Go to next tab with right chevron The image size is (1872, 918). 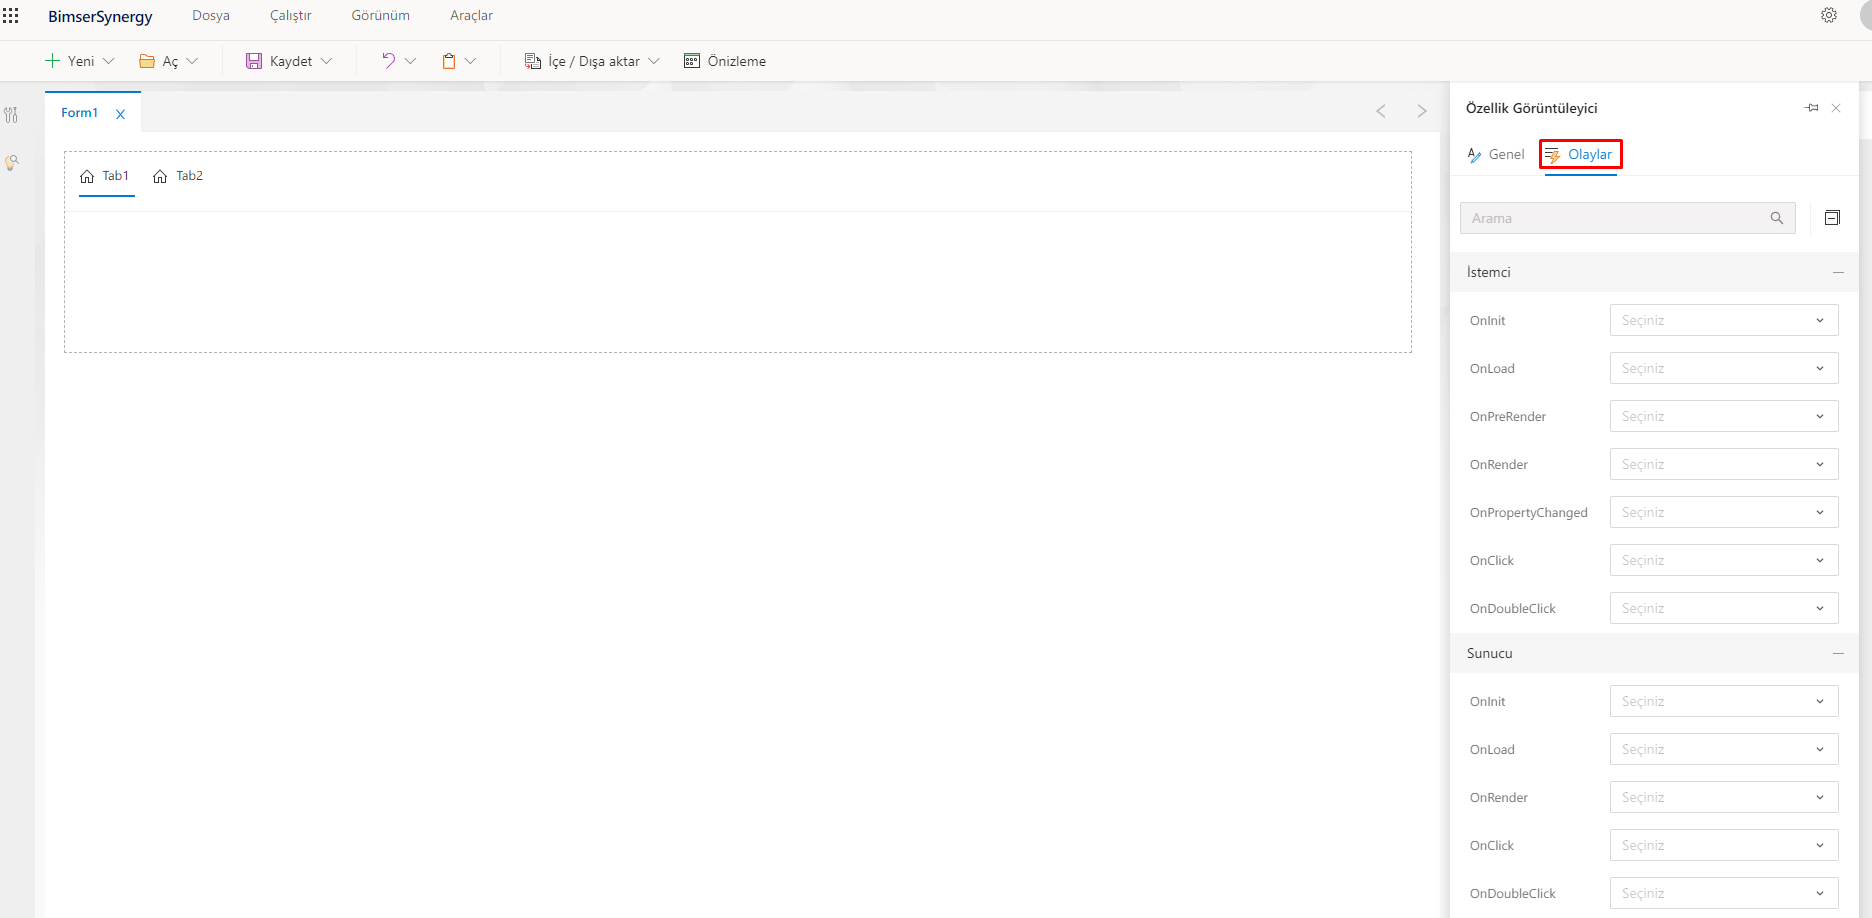click(x=1422, y=111)
